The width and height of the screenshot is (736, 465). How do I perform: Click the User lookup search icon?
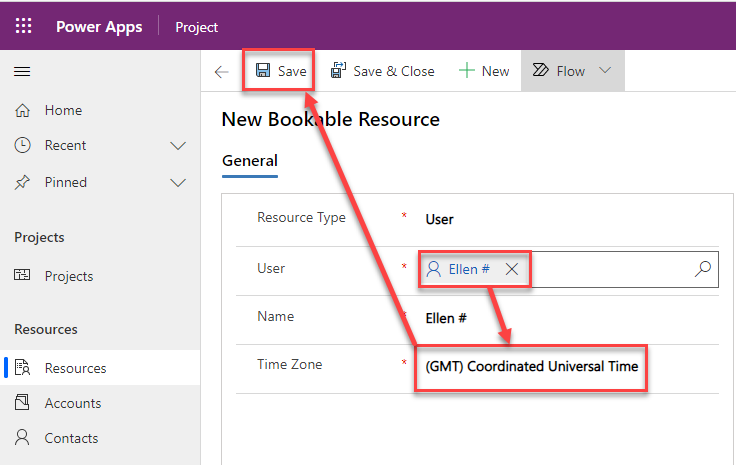click(702, 268)
